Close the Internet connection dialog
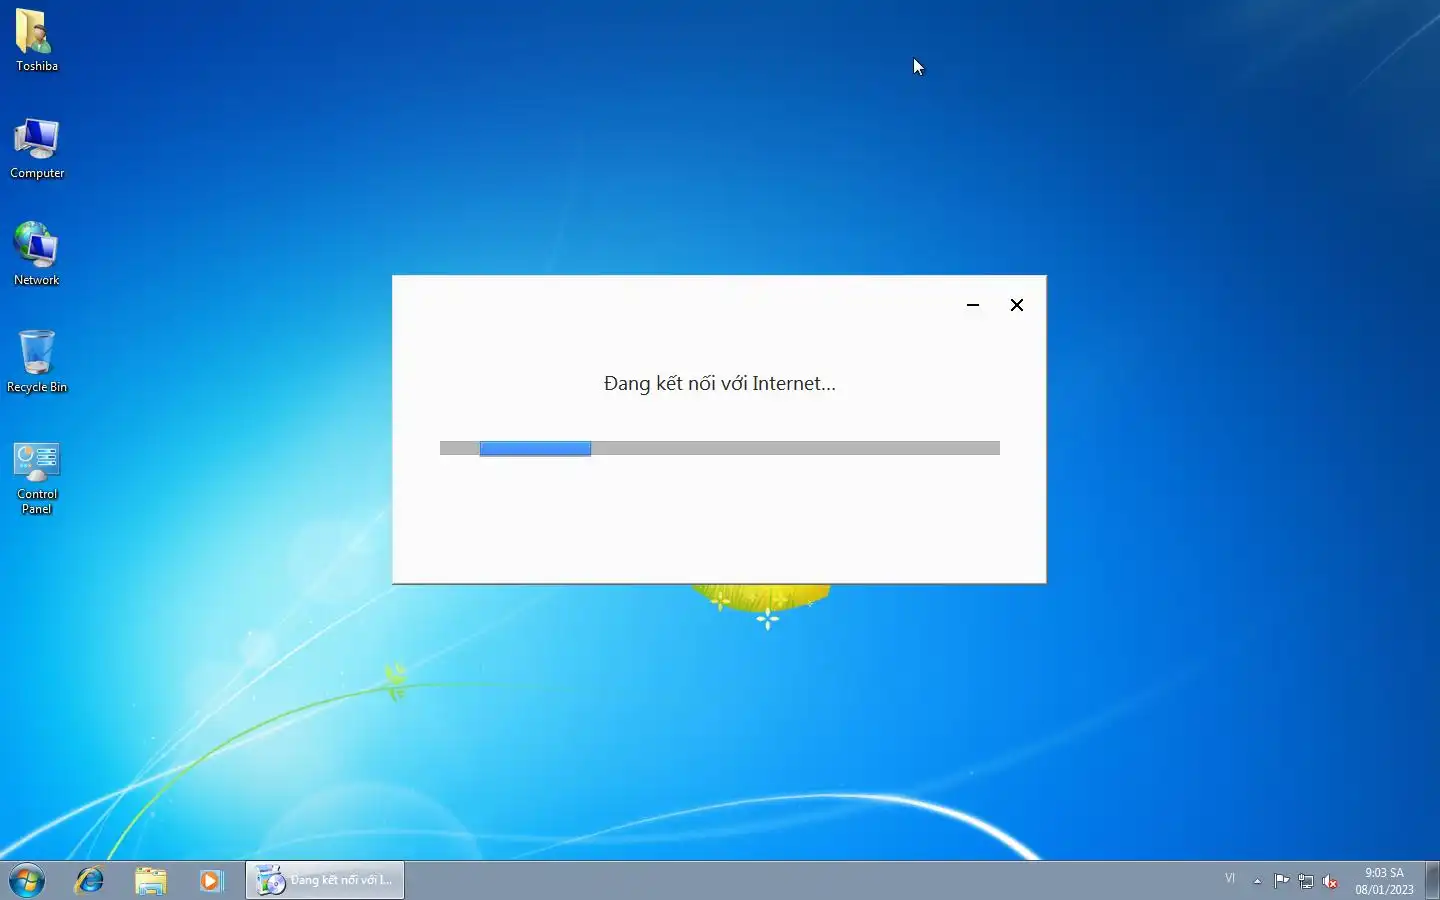 [1017, 305]
